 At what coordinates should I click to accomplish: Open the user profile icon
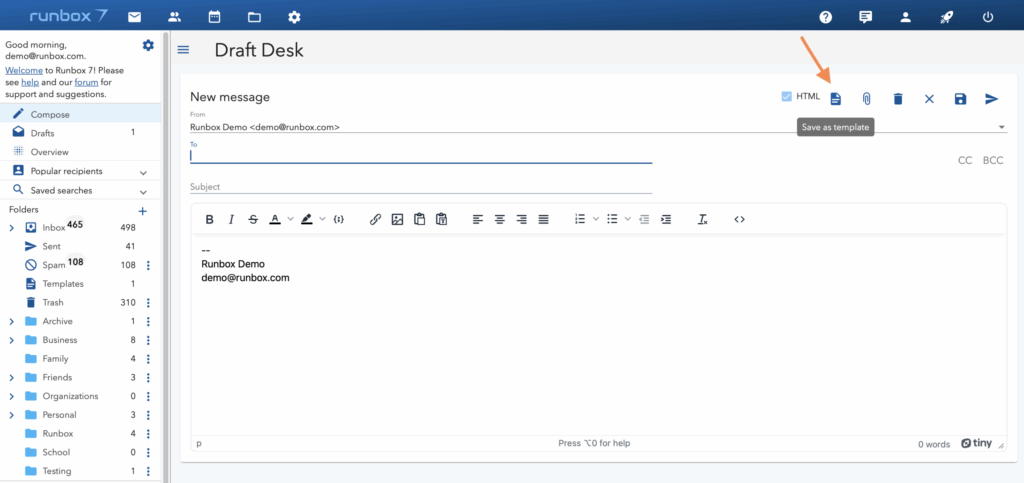coord(905,18)
